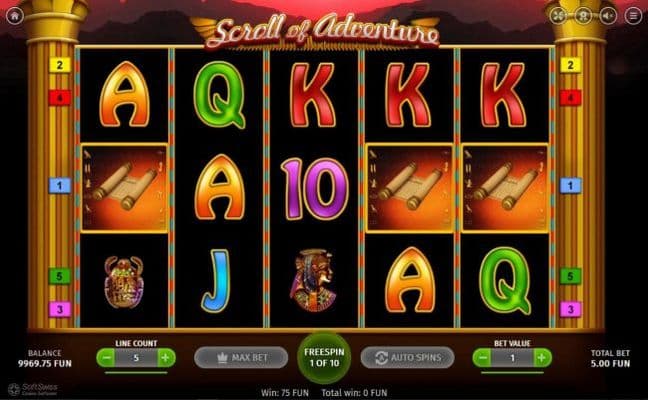Increase the bet value with plus

[x=542, y=358]
